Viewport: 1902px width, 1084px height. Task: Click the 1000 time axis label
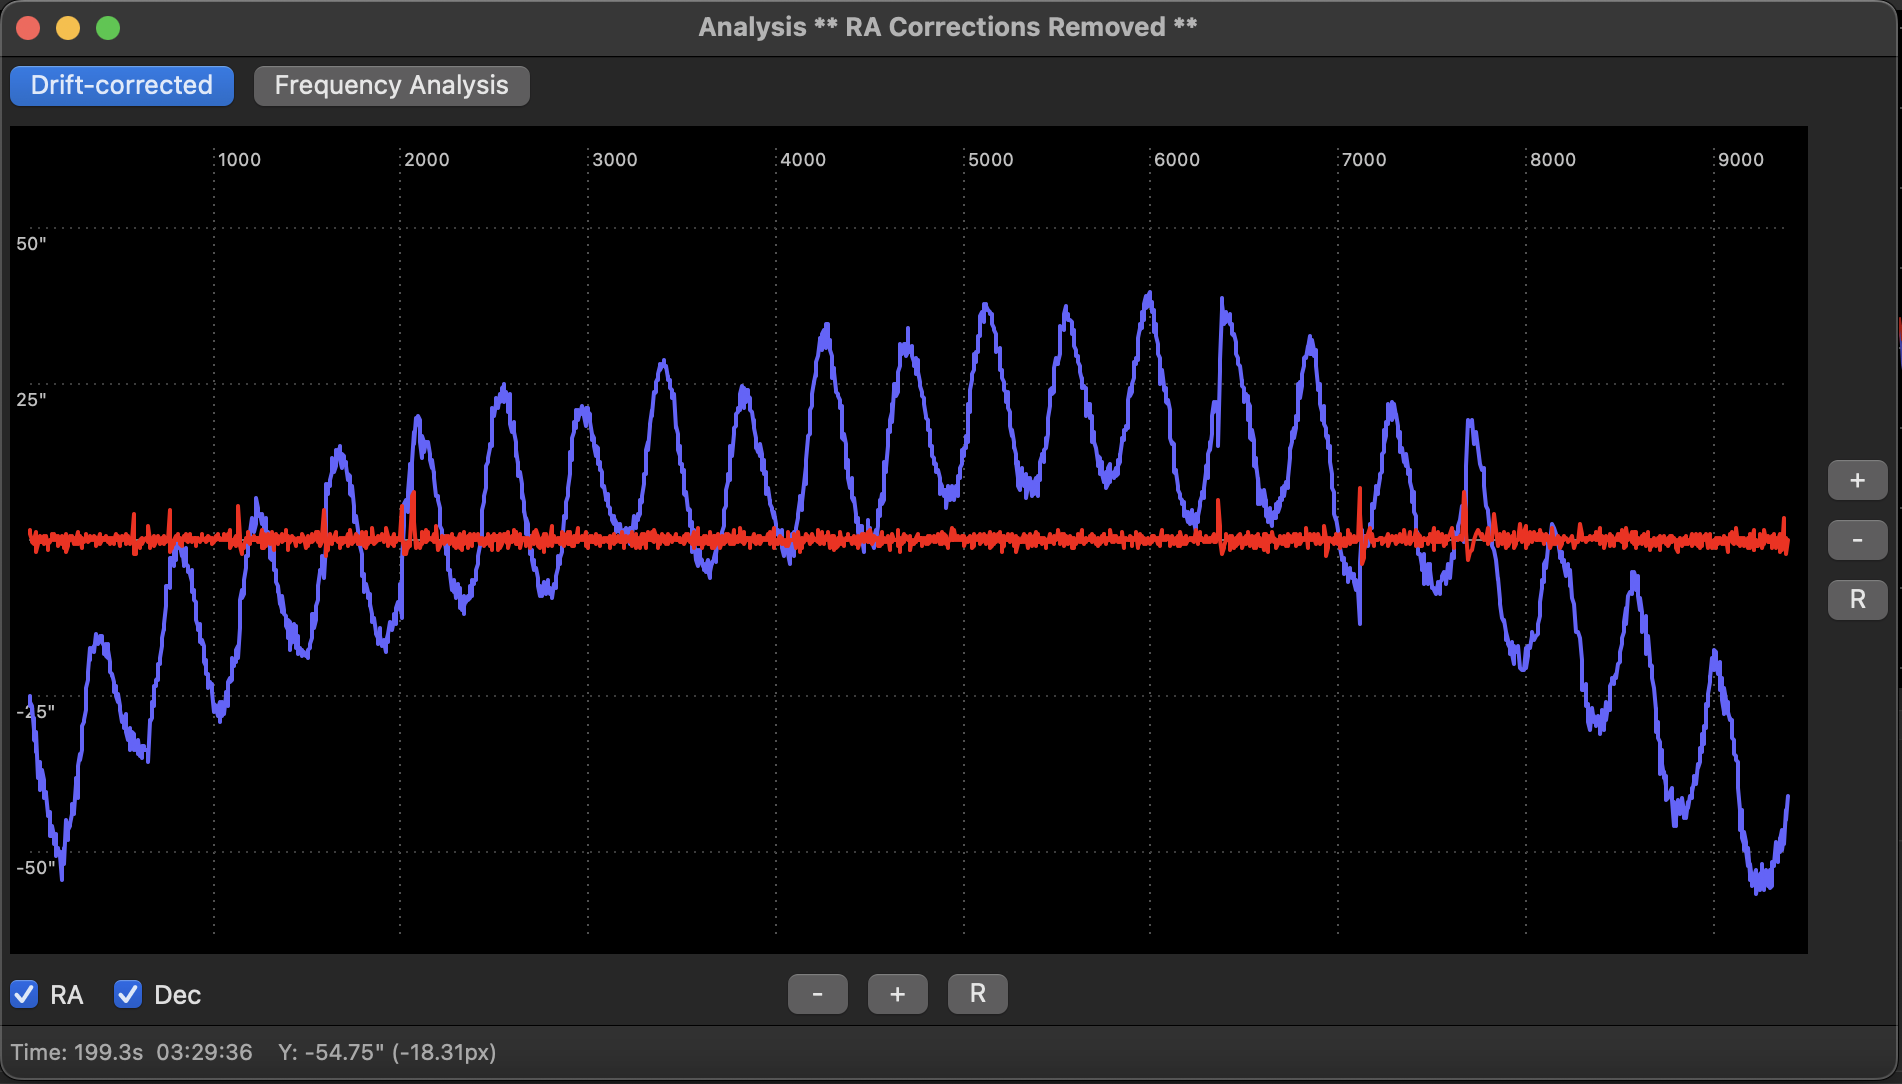[239, 160]
